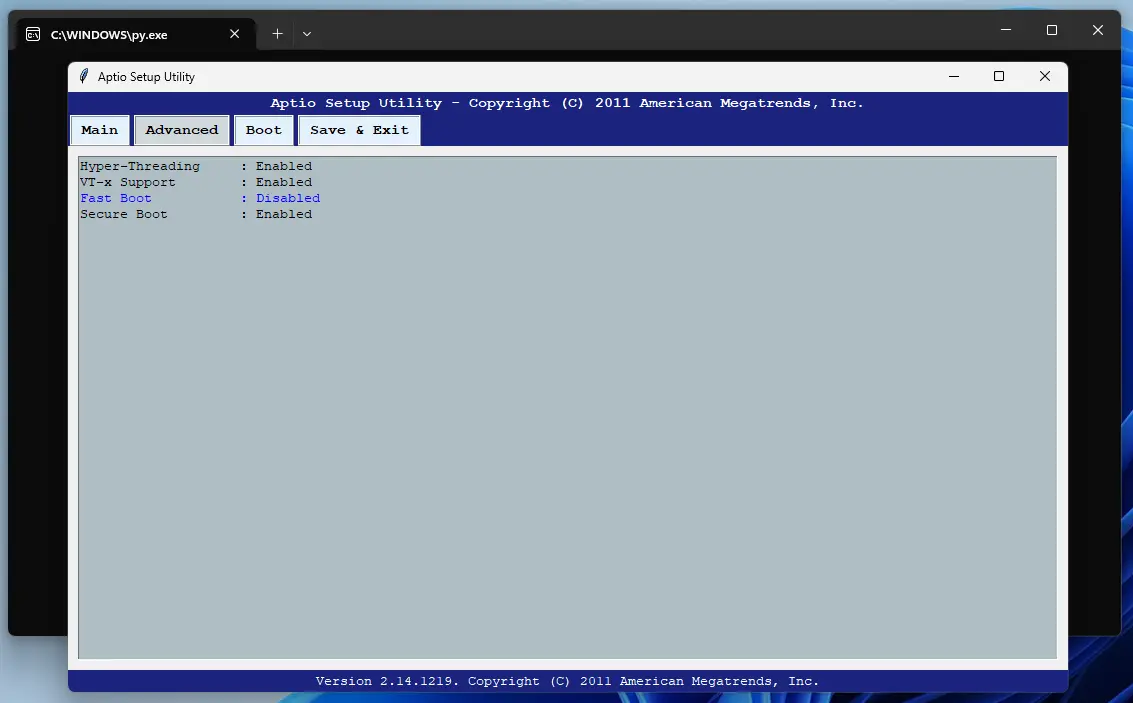Go to Save & Exit tab
The height and width of the screenshot is (703, 1133).
[359, 130]
